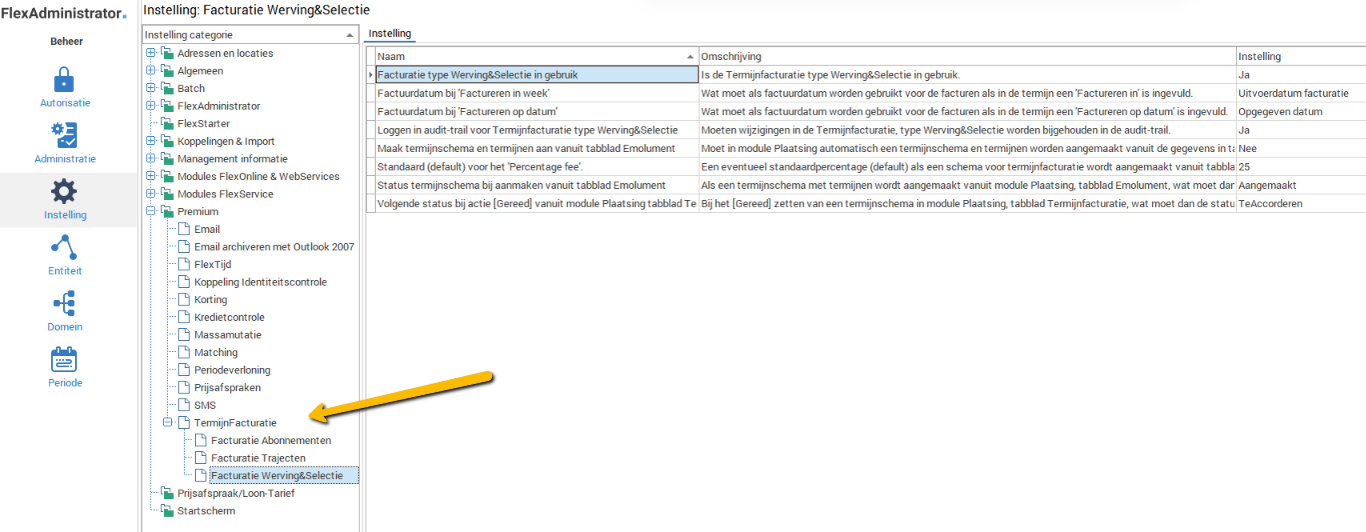
Task: Open the Domein hierarchy icon
Action: click(65, 303)
